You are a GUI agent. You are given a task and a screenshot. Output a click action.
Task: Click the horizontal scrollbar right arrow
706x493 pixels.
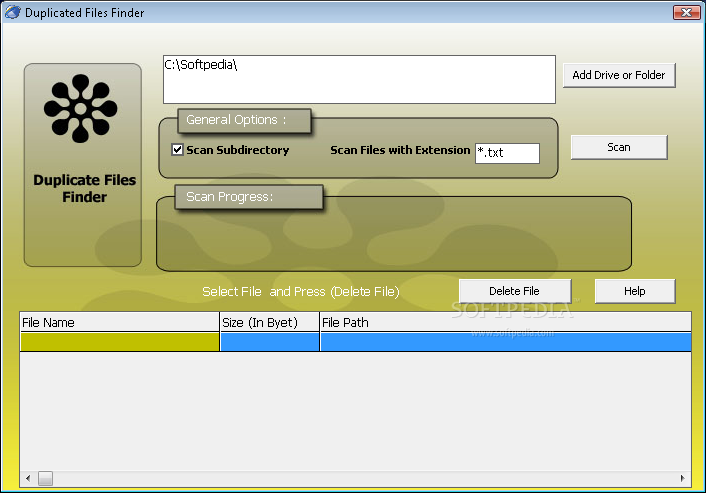pyautogui.click(x=683, y=478)
